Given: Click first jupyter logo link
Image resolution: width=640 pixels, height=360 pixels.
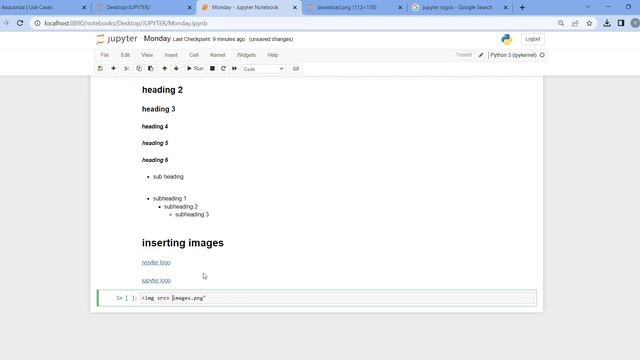Looking at the screenshot, I should point(156,262).
